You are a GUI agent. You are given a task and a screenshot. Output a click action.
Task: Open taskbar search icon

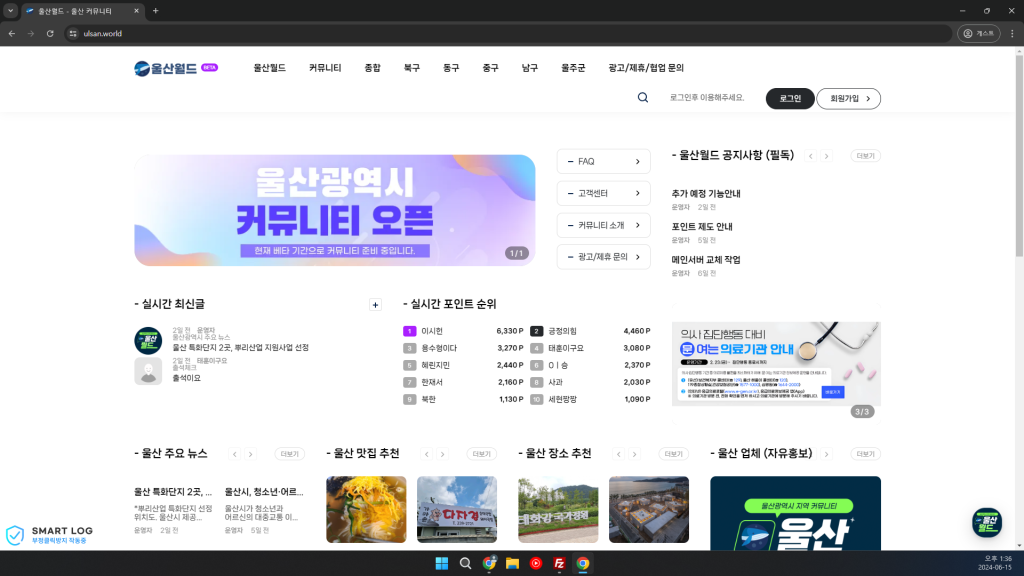point(465,564)
